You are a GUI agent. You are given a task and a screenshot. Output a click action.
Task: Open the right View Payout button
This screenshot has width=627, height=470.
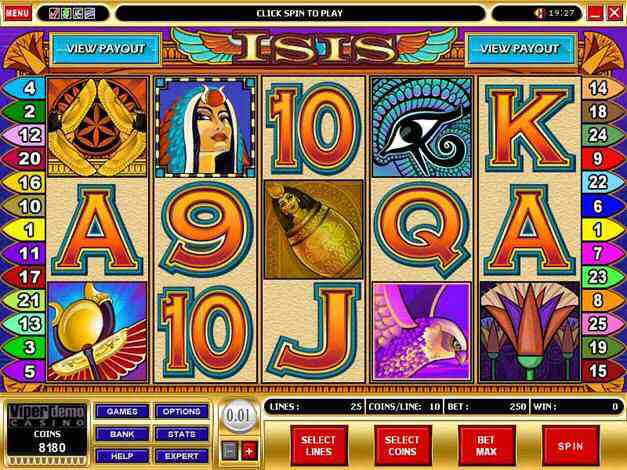[520, 49]
